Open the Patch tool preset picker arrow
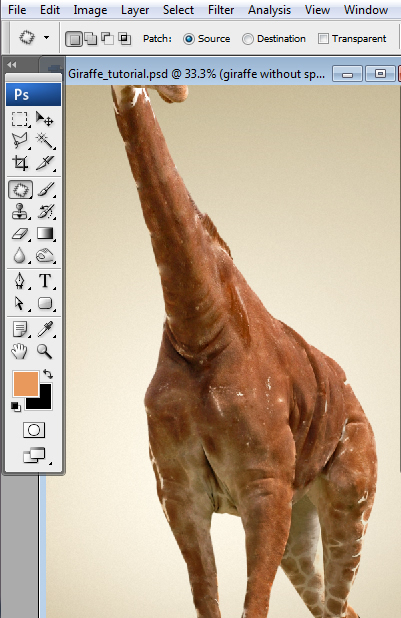This screenshot has height=618, width=401. click(x=47, y=38)
